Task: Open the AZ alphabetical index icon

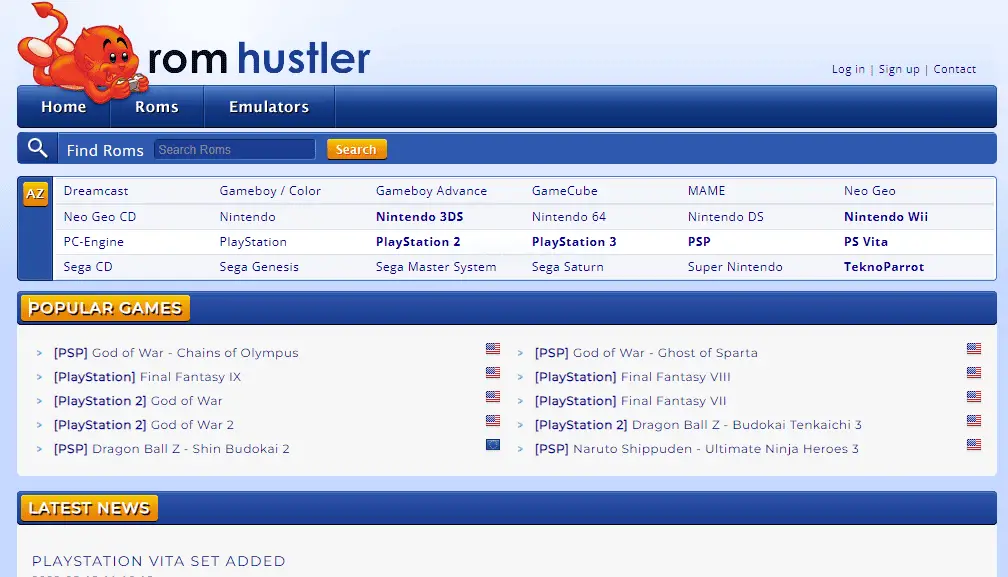Action: coord(35,193)
